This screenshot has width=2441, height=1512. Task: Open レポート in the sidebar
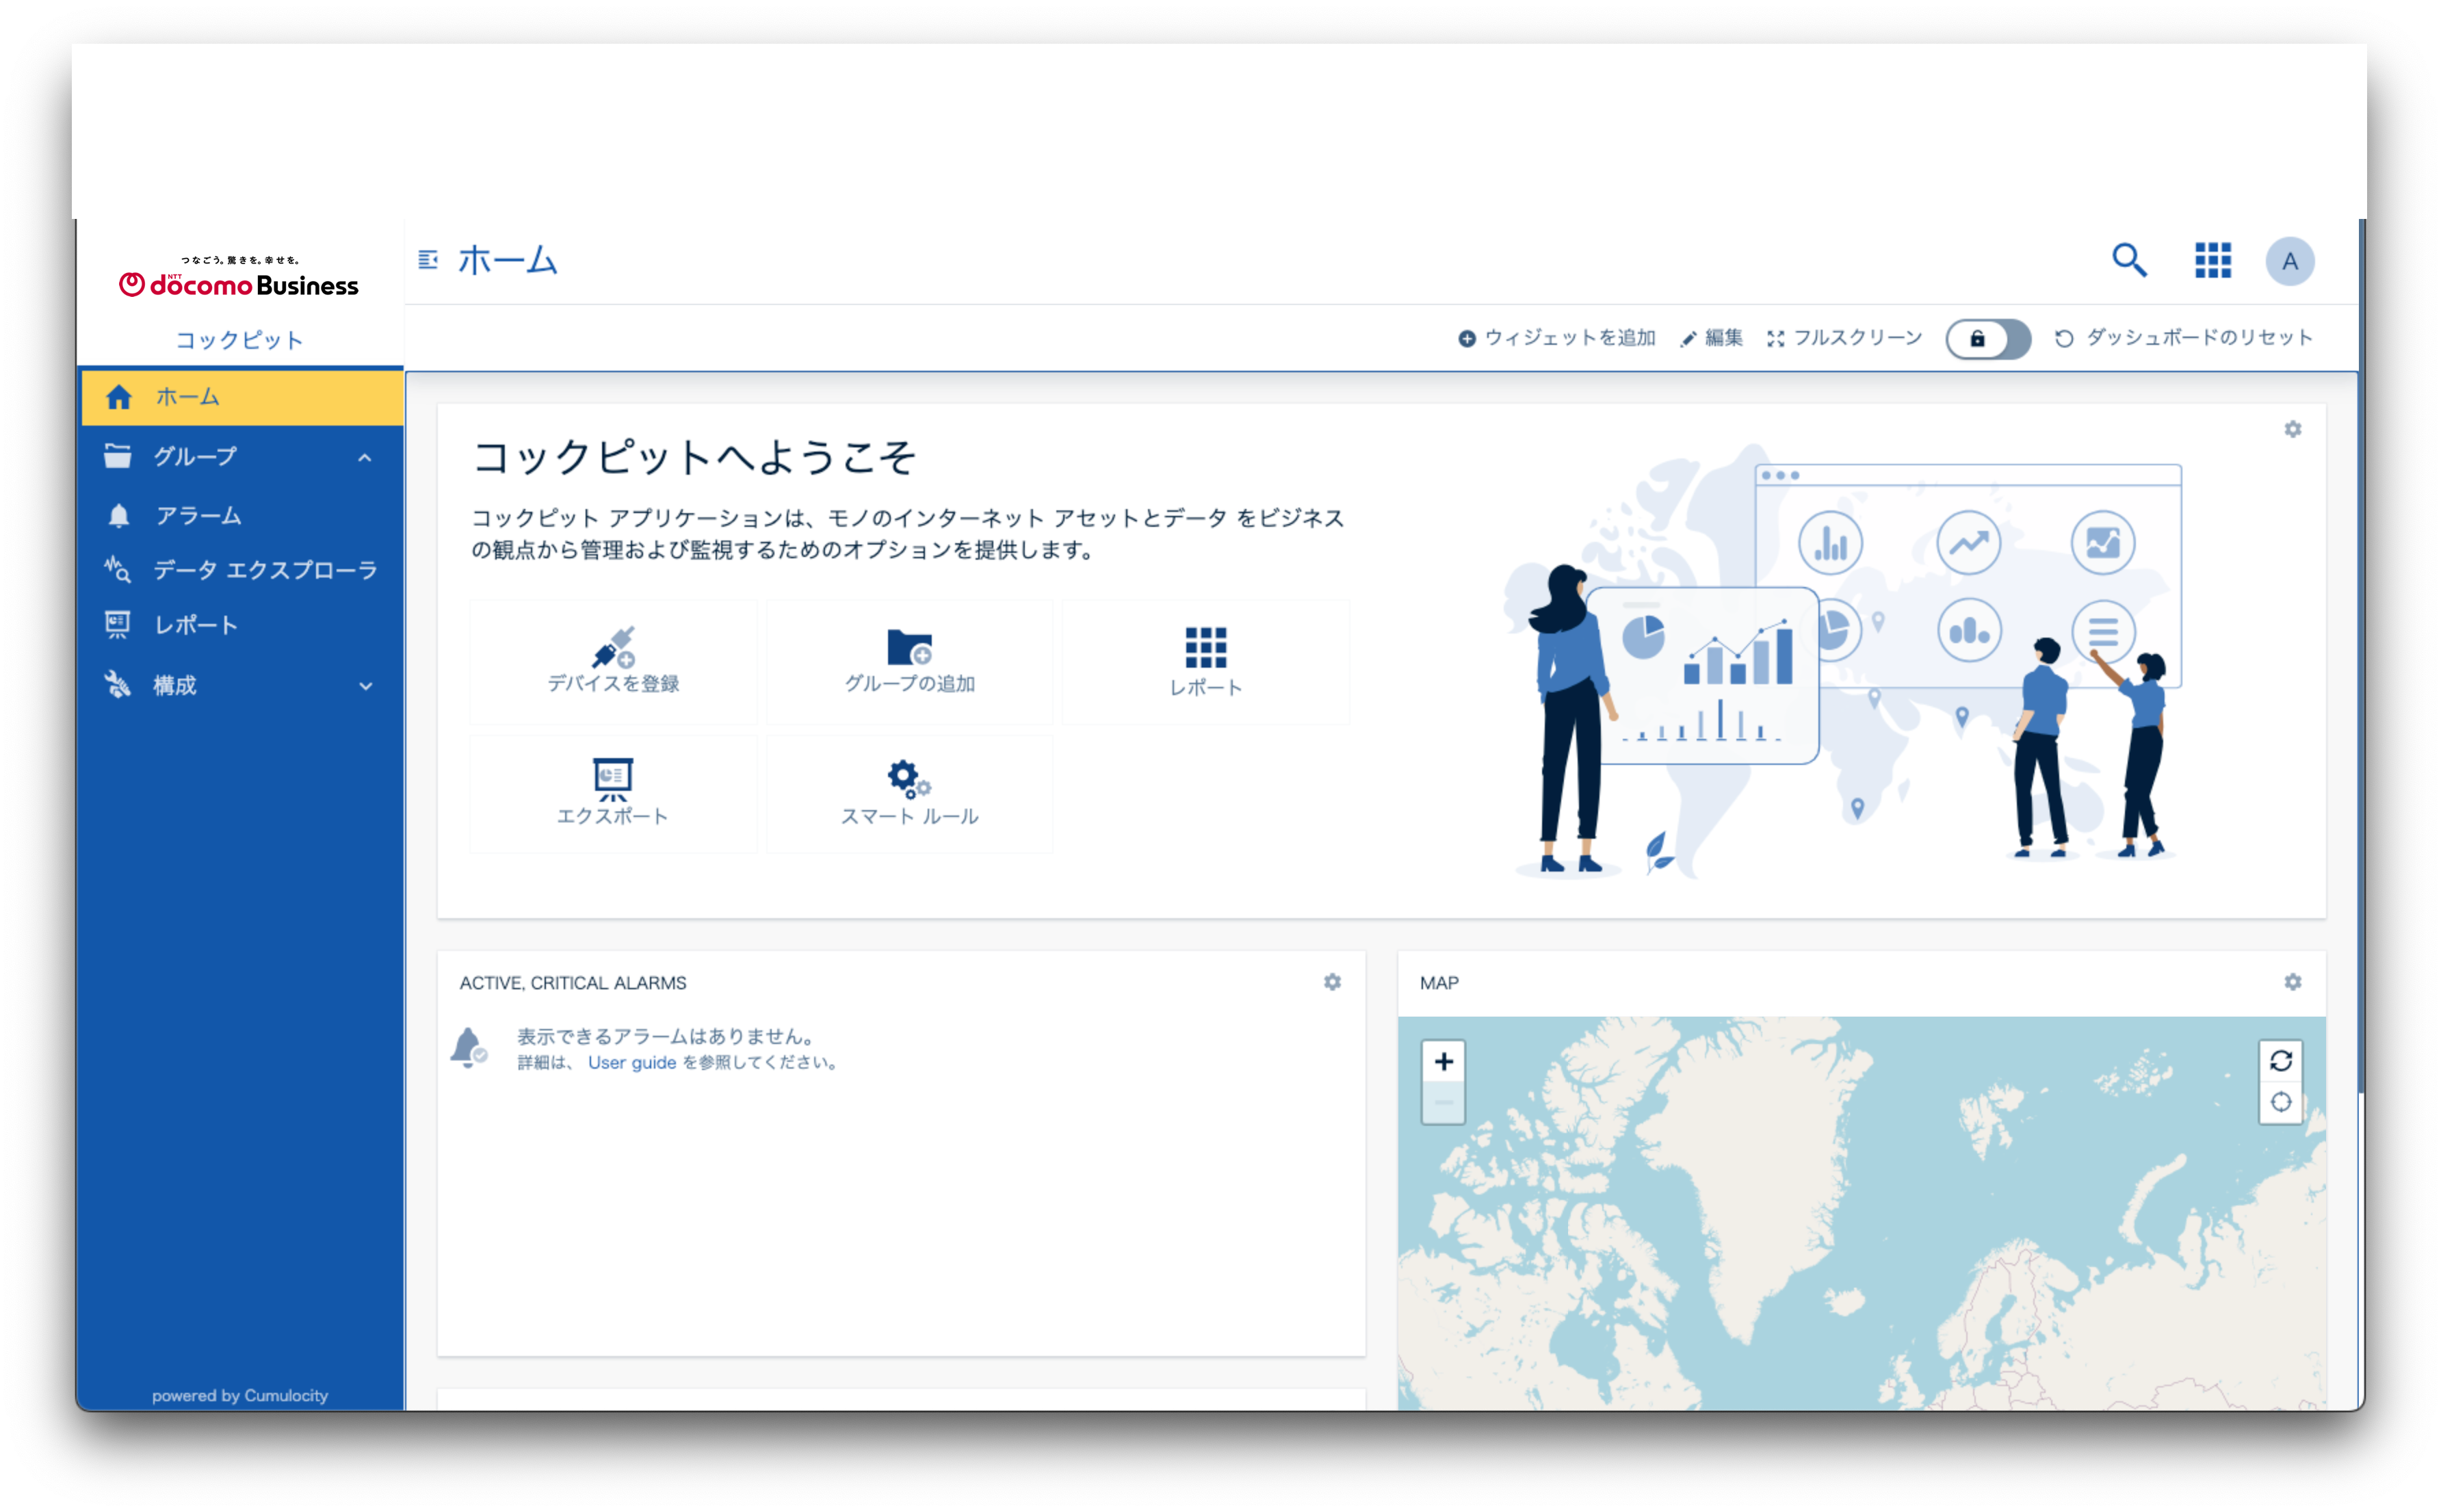tap(241, 625)
